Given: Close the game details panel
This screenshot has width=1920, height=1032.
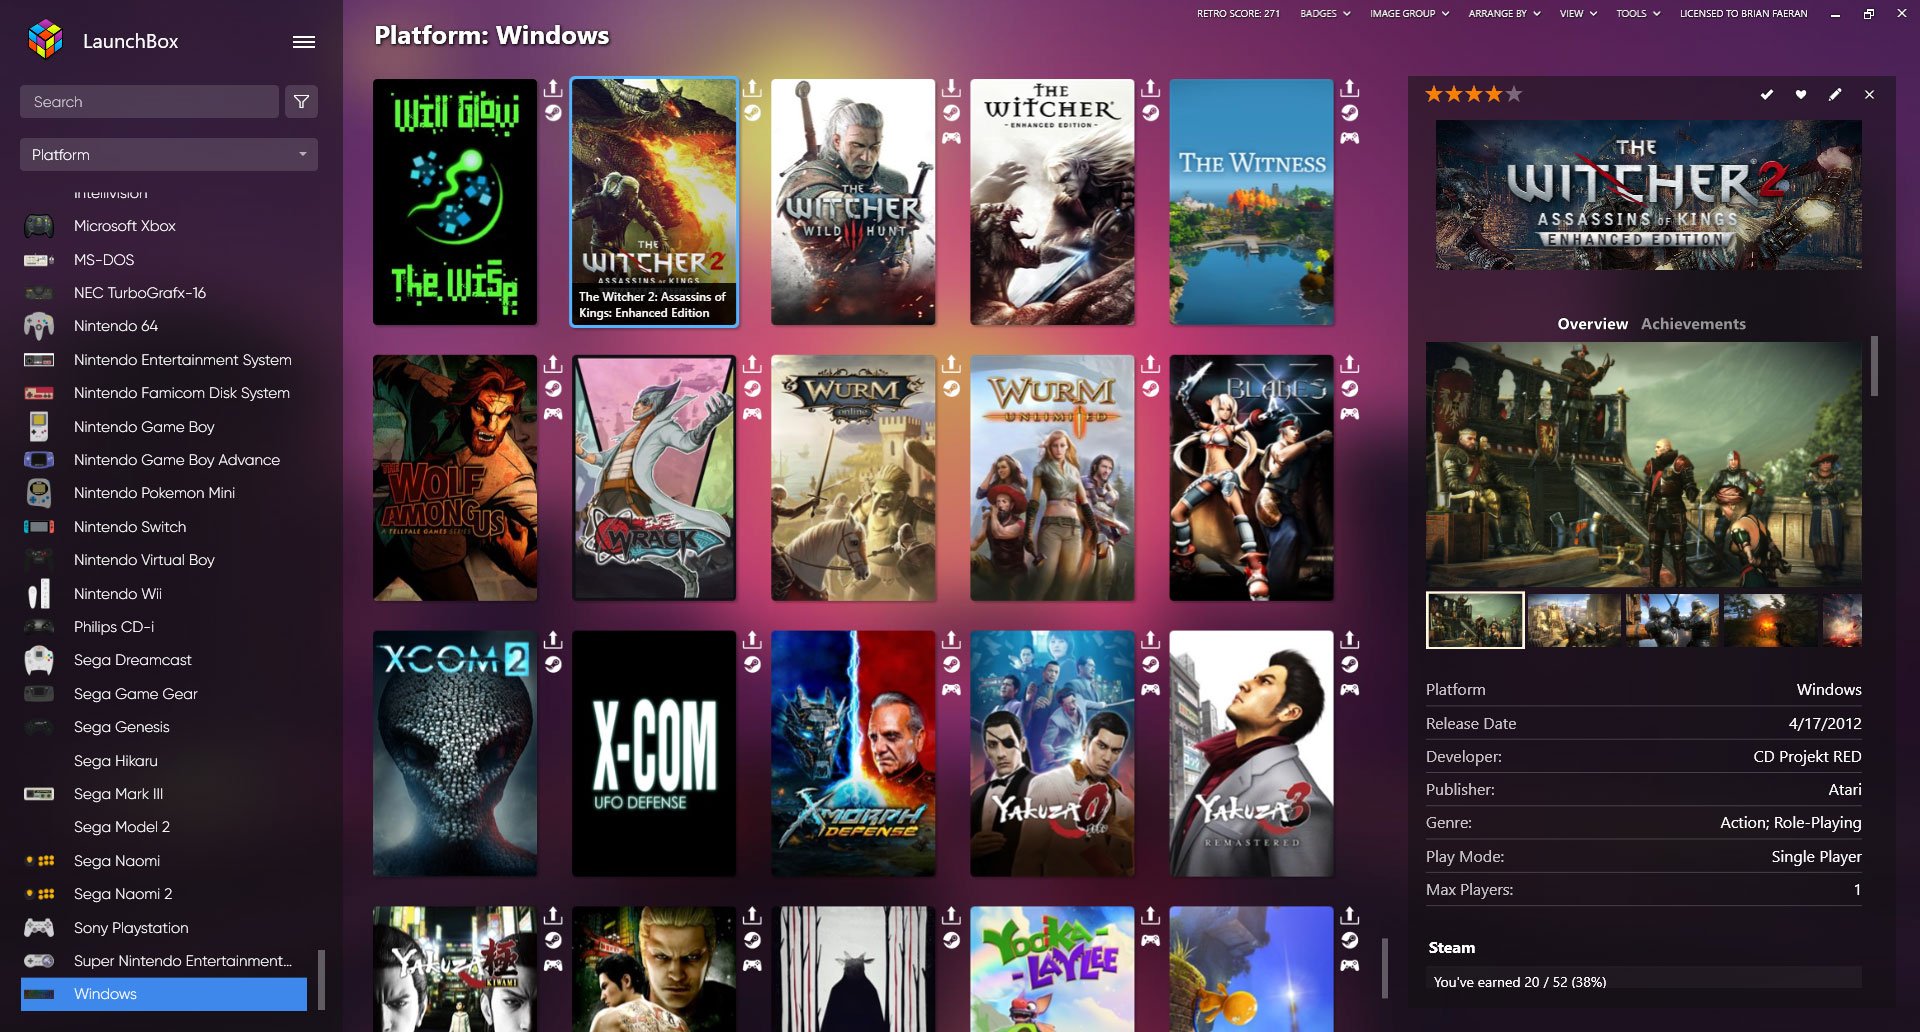Looking at the screenshot, I should [x=1869, y=94].
